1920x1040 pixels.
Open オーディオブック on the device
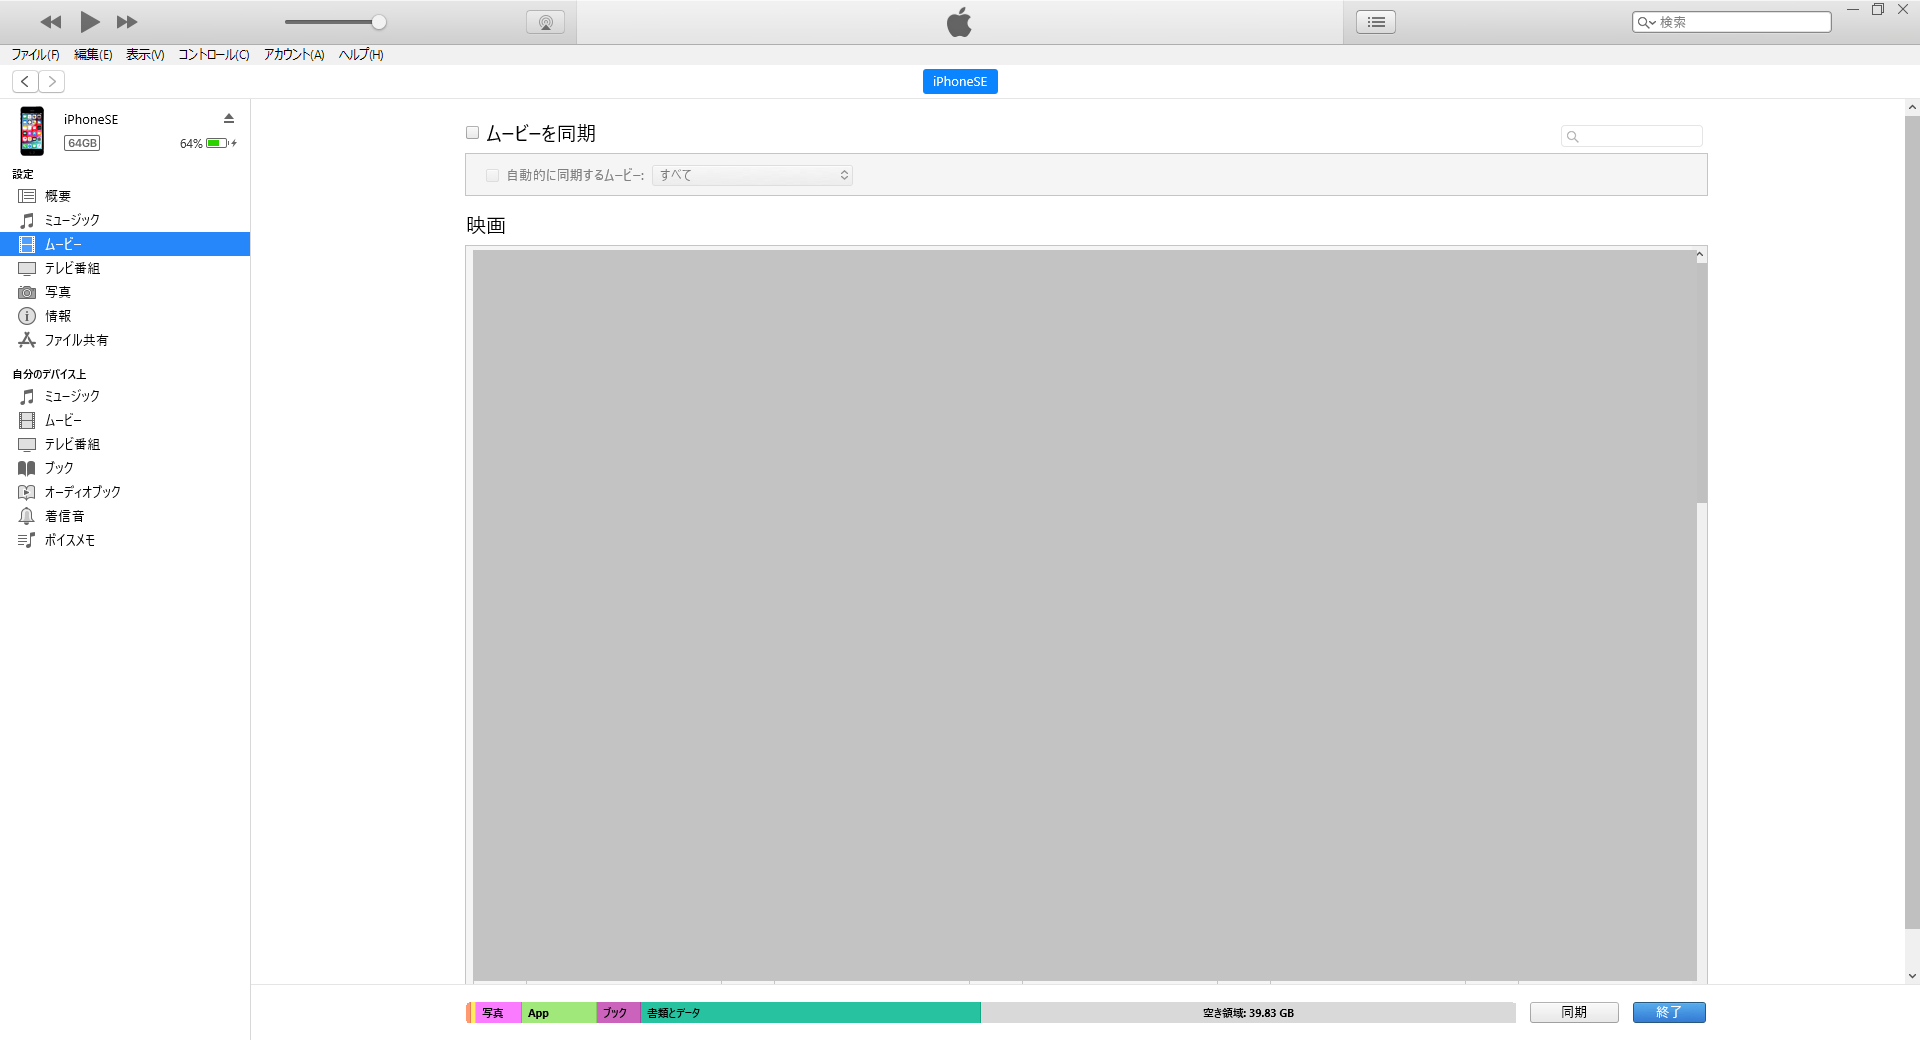(125, 492)
